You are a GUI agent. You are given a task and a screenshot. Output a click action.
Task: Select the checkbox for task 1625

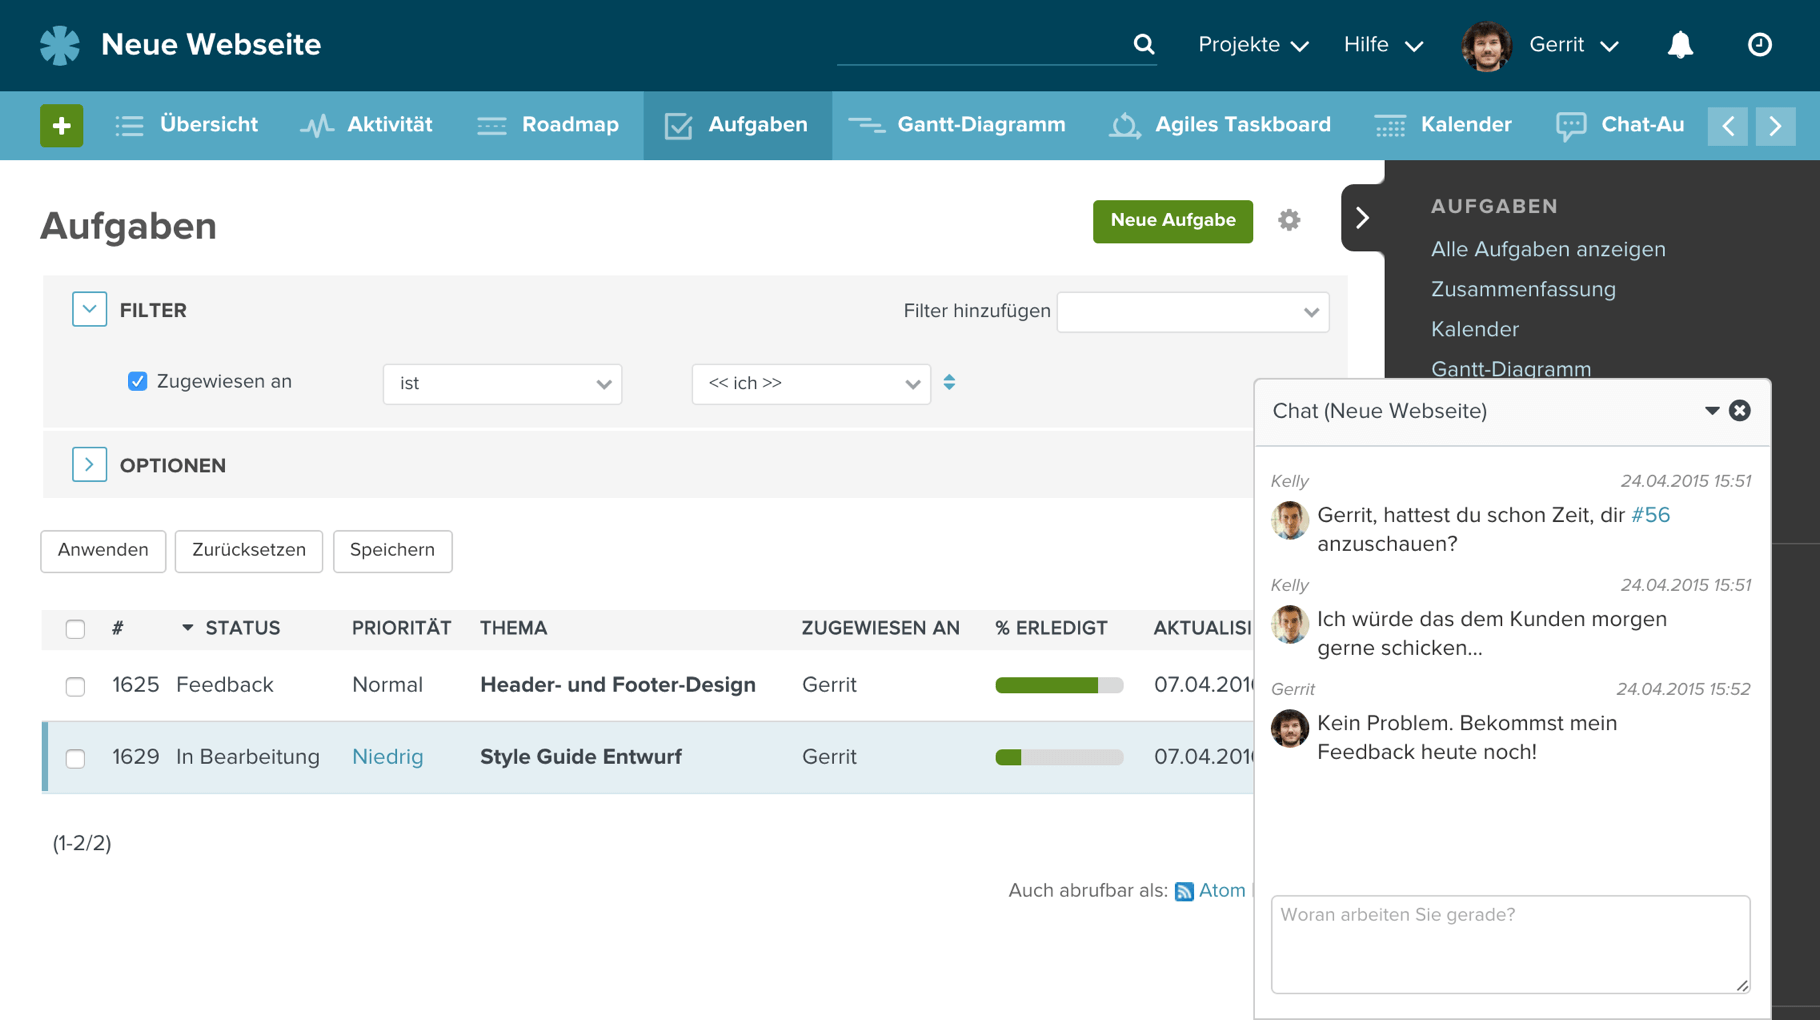[75, 687]
